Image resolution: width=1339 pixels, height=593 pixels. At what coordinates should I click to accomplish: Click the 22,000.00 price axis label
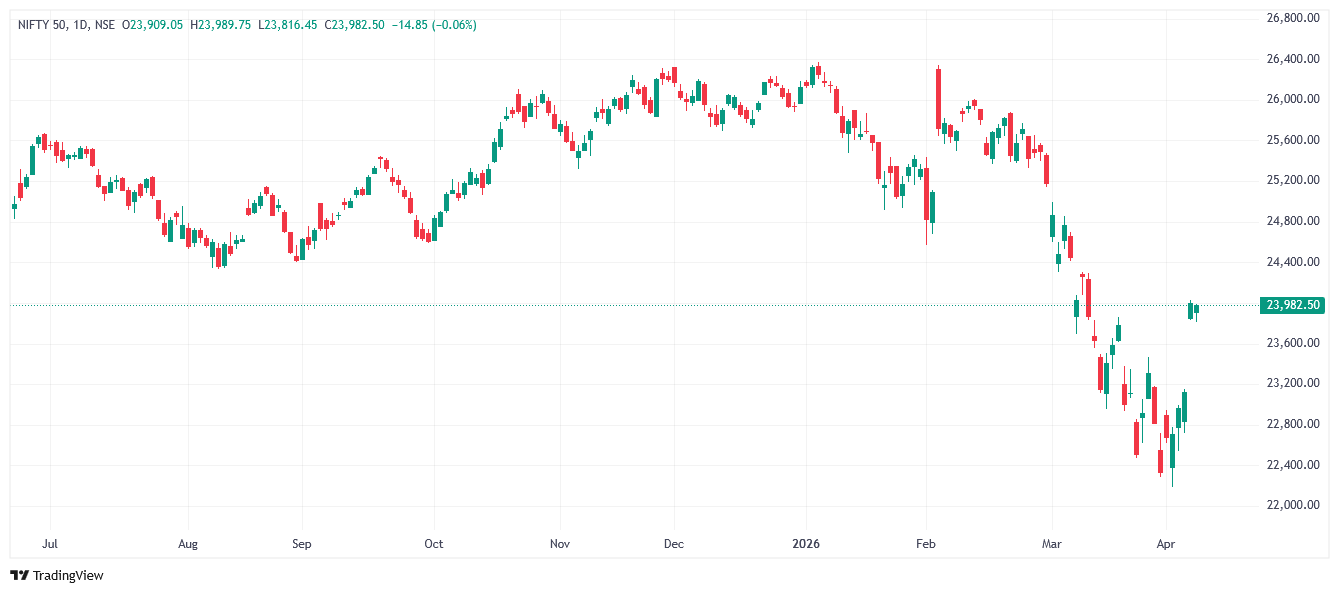[1293, 505]
